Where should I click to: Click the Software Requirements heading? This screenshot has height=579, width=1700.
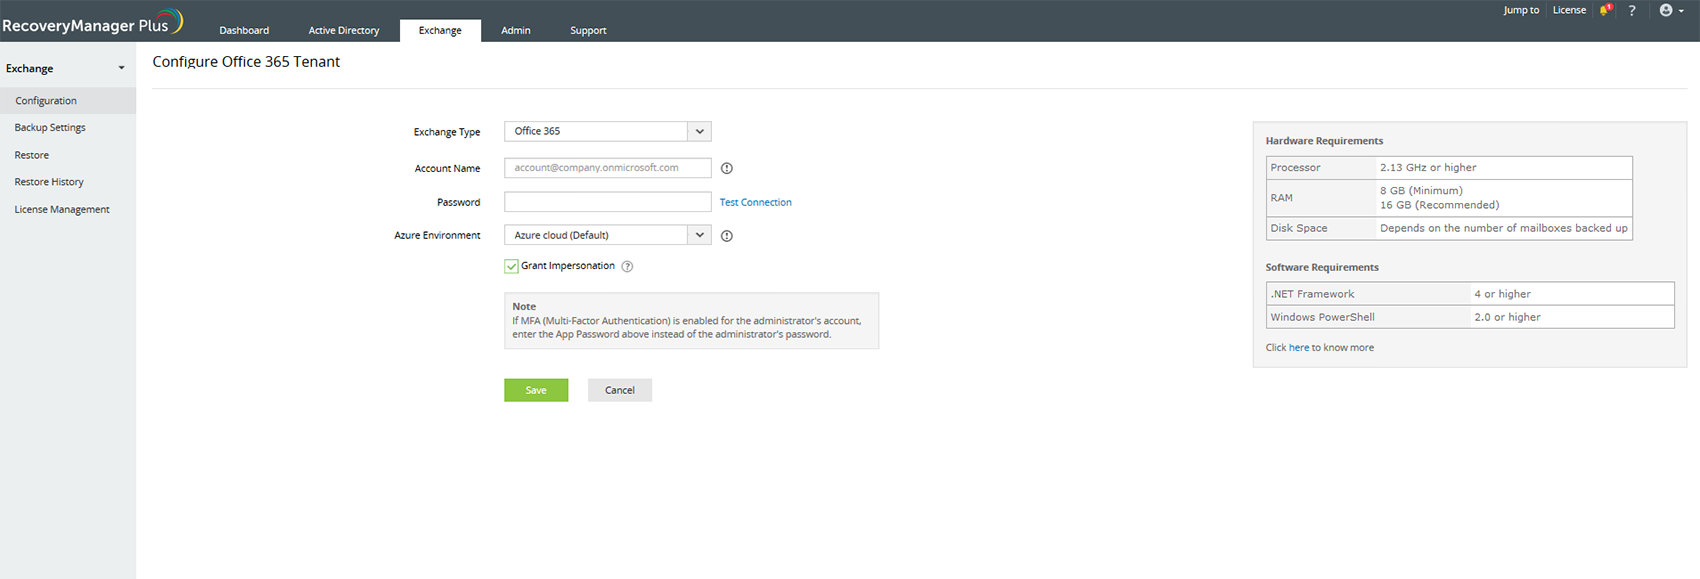1322,267
